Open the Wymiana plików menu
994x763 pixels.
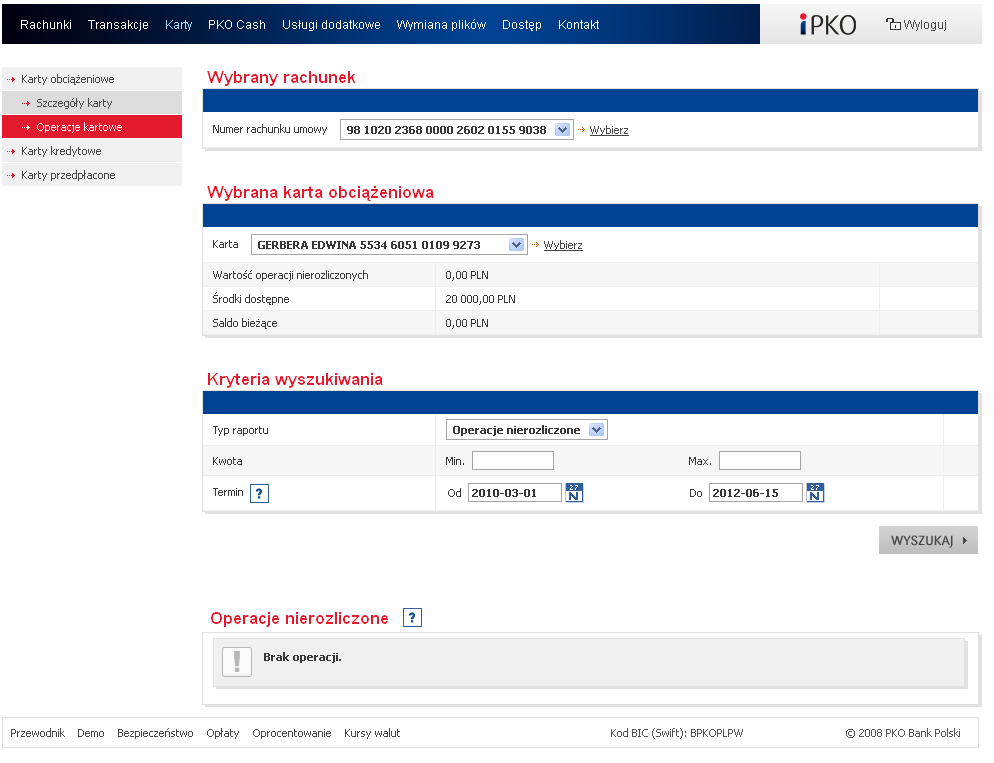tap(441, 25)
